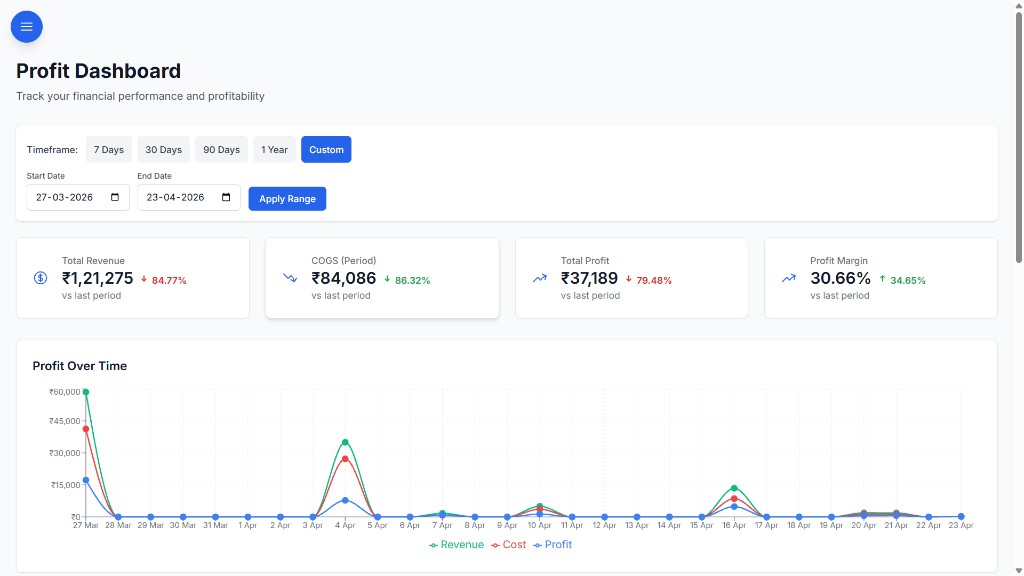
Task: Select the 30 Days timeframe
Action: (x=163, y=150)
